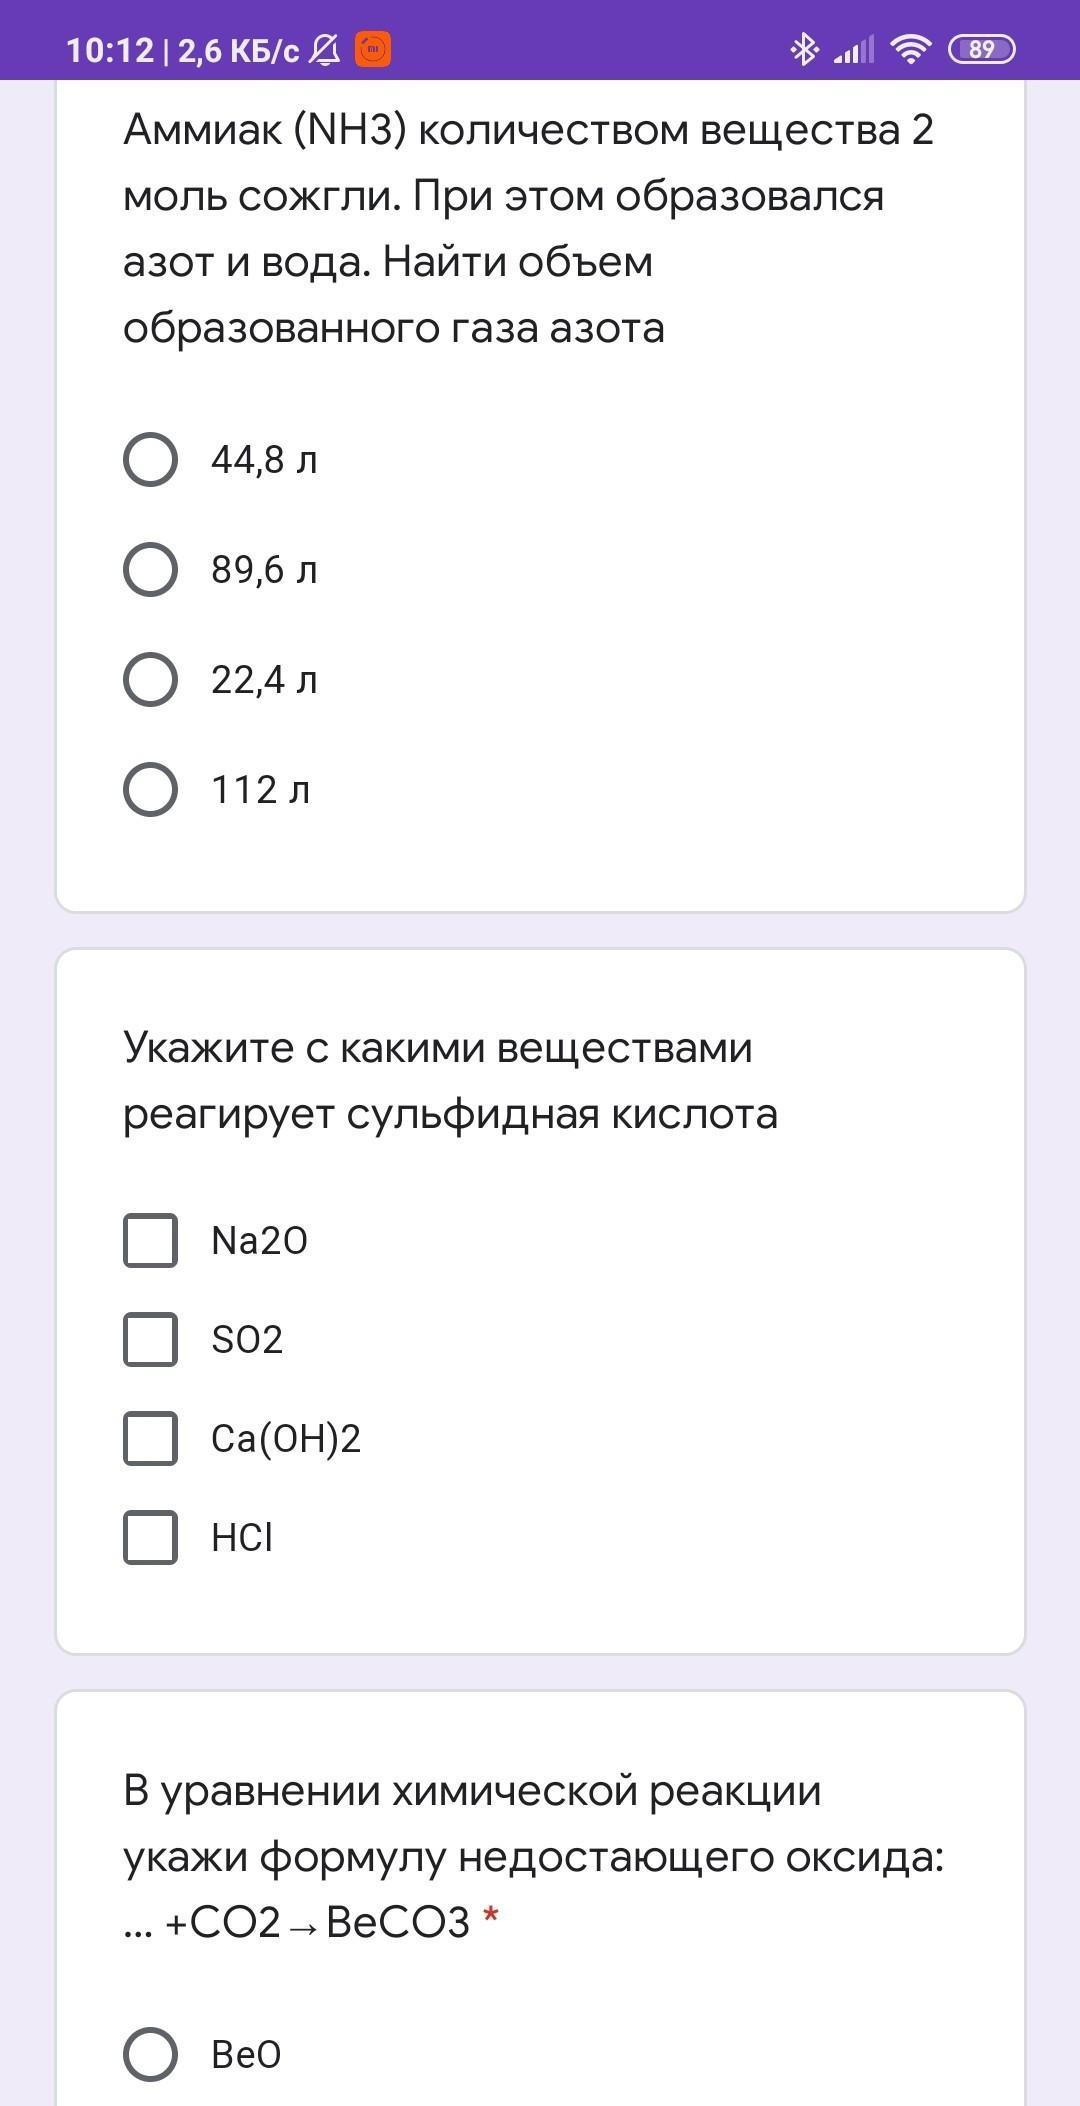The width and height of the screenshot is (1080, 2106).
Task: Choose the 89,6 л radio button
Action: point(151,570)
